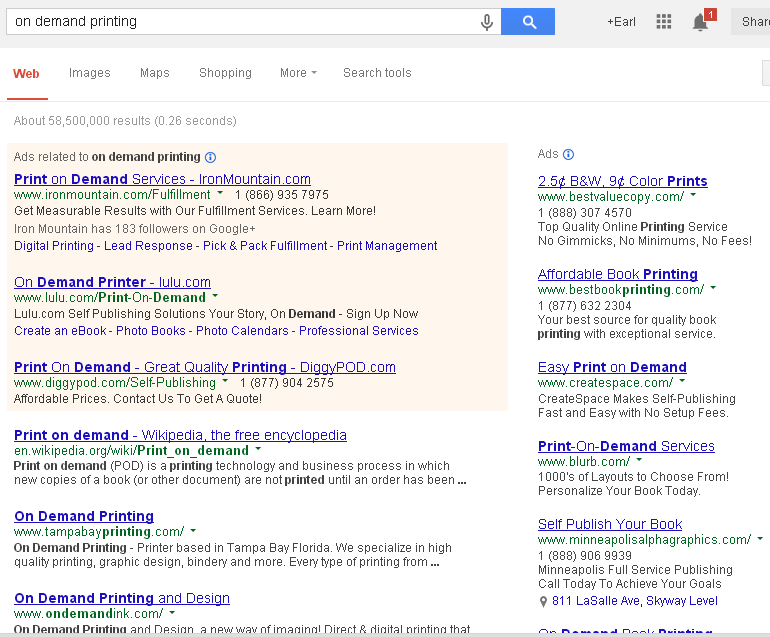Open 2.5¢ B&W, 9¢ Color Prints ad
The image size is (770, 637).
coord(623,181)
